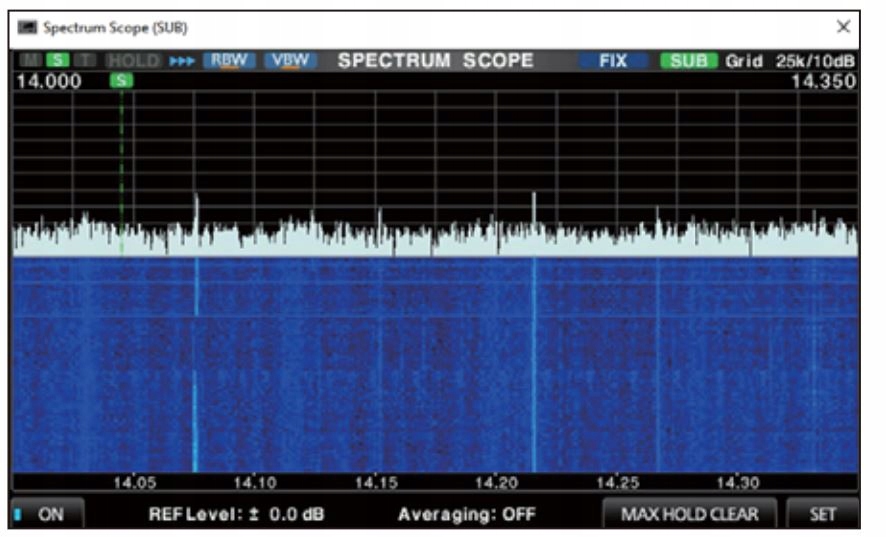Click the T marker indicator
Viewport: 887px width, 537px height.
point(86,61)
